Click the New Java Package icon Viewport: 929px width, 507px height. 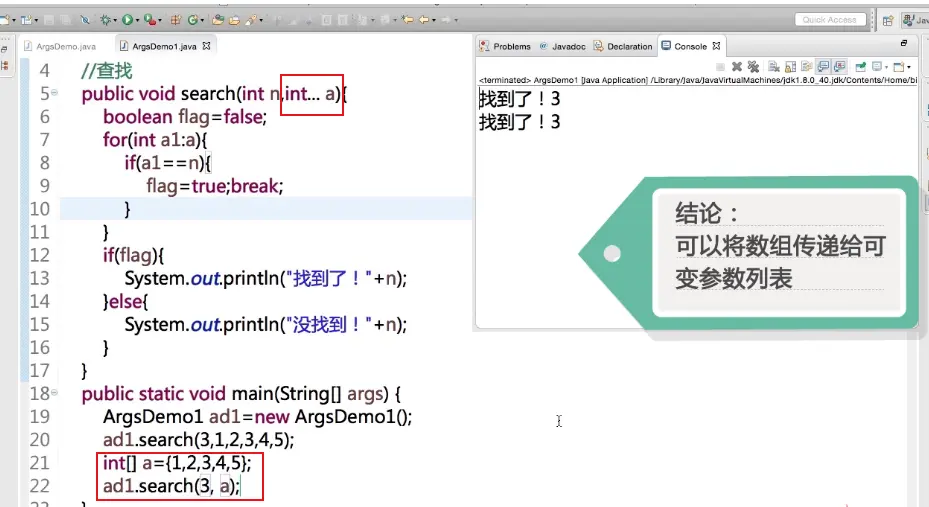pyautogui.click(x=176, y=20)
